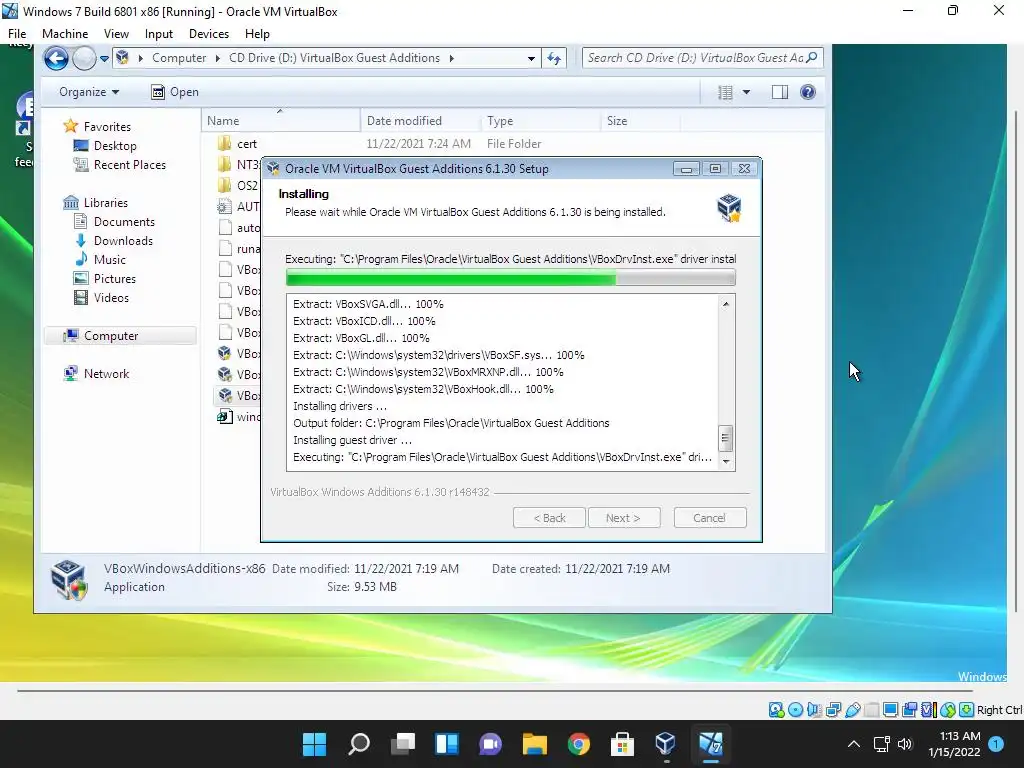Click Explorer's Back navigation arrow
Image resolution: width=1024 pixels, height=768 pixels.
click(56, 59)
